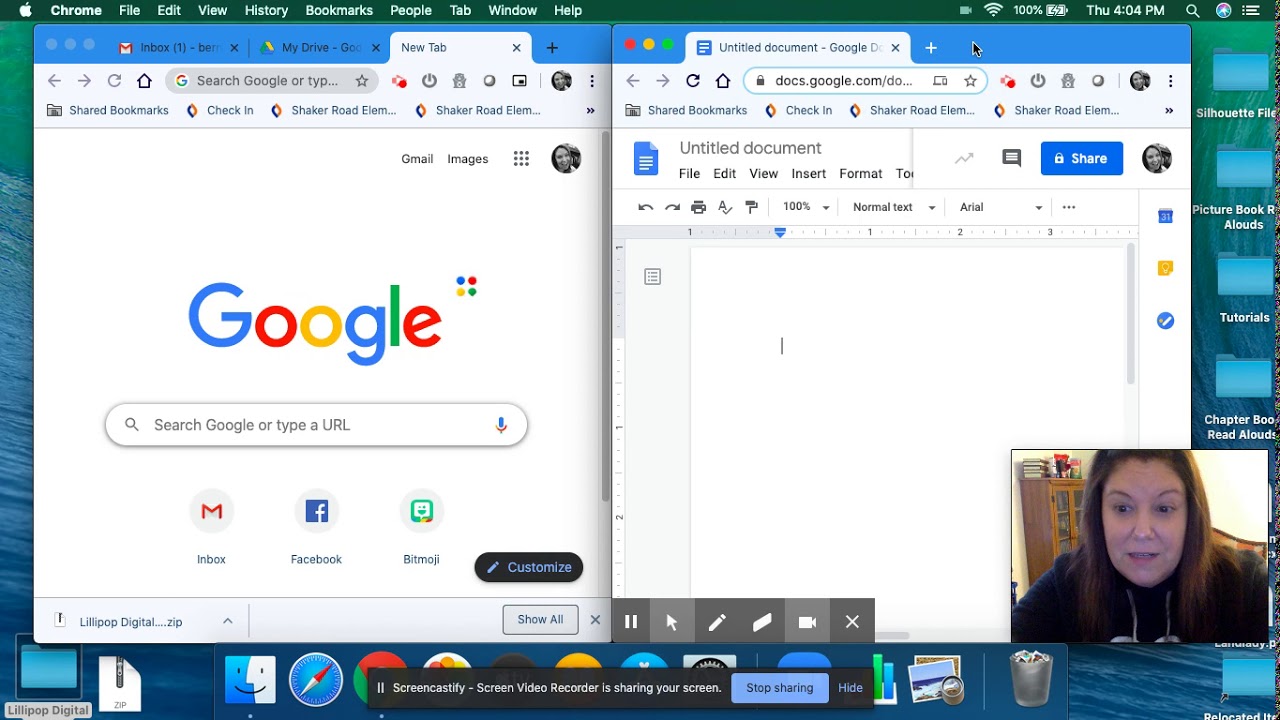1280x720 pixels.
Task: Open the Edit menu in Google Docs
Action: [x=724, y=174]
